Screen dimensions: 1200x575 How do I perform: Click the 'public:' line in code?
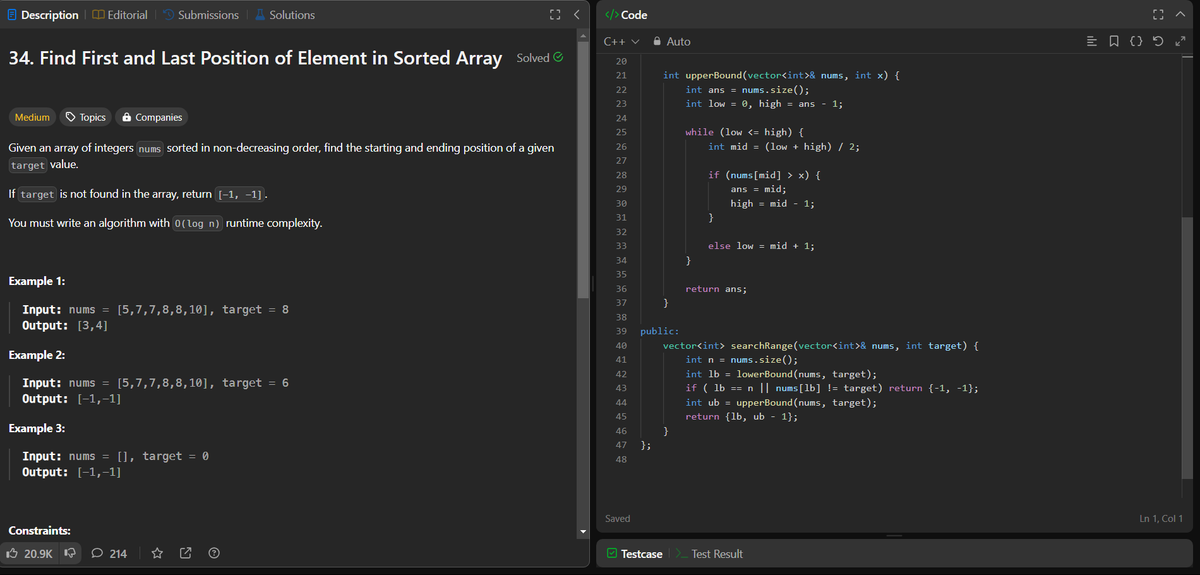(660, 331)
